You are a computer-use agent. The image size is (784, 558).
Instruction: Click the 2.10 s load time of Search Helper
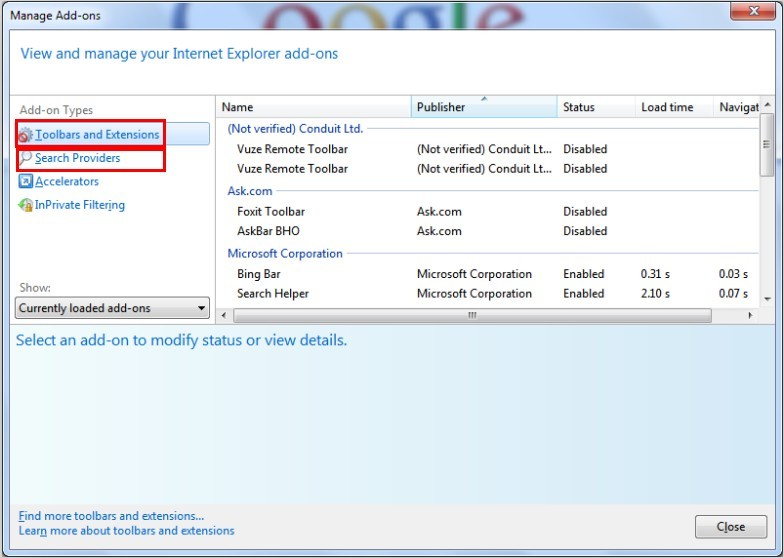coord(655,294)
